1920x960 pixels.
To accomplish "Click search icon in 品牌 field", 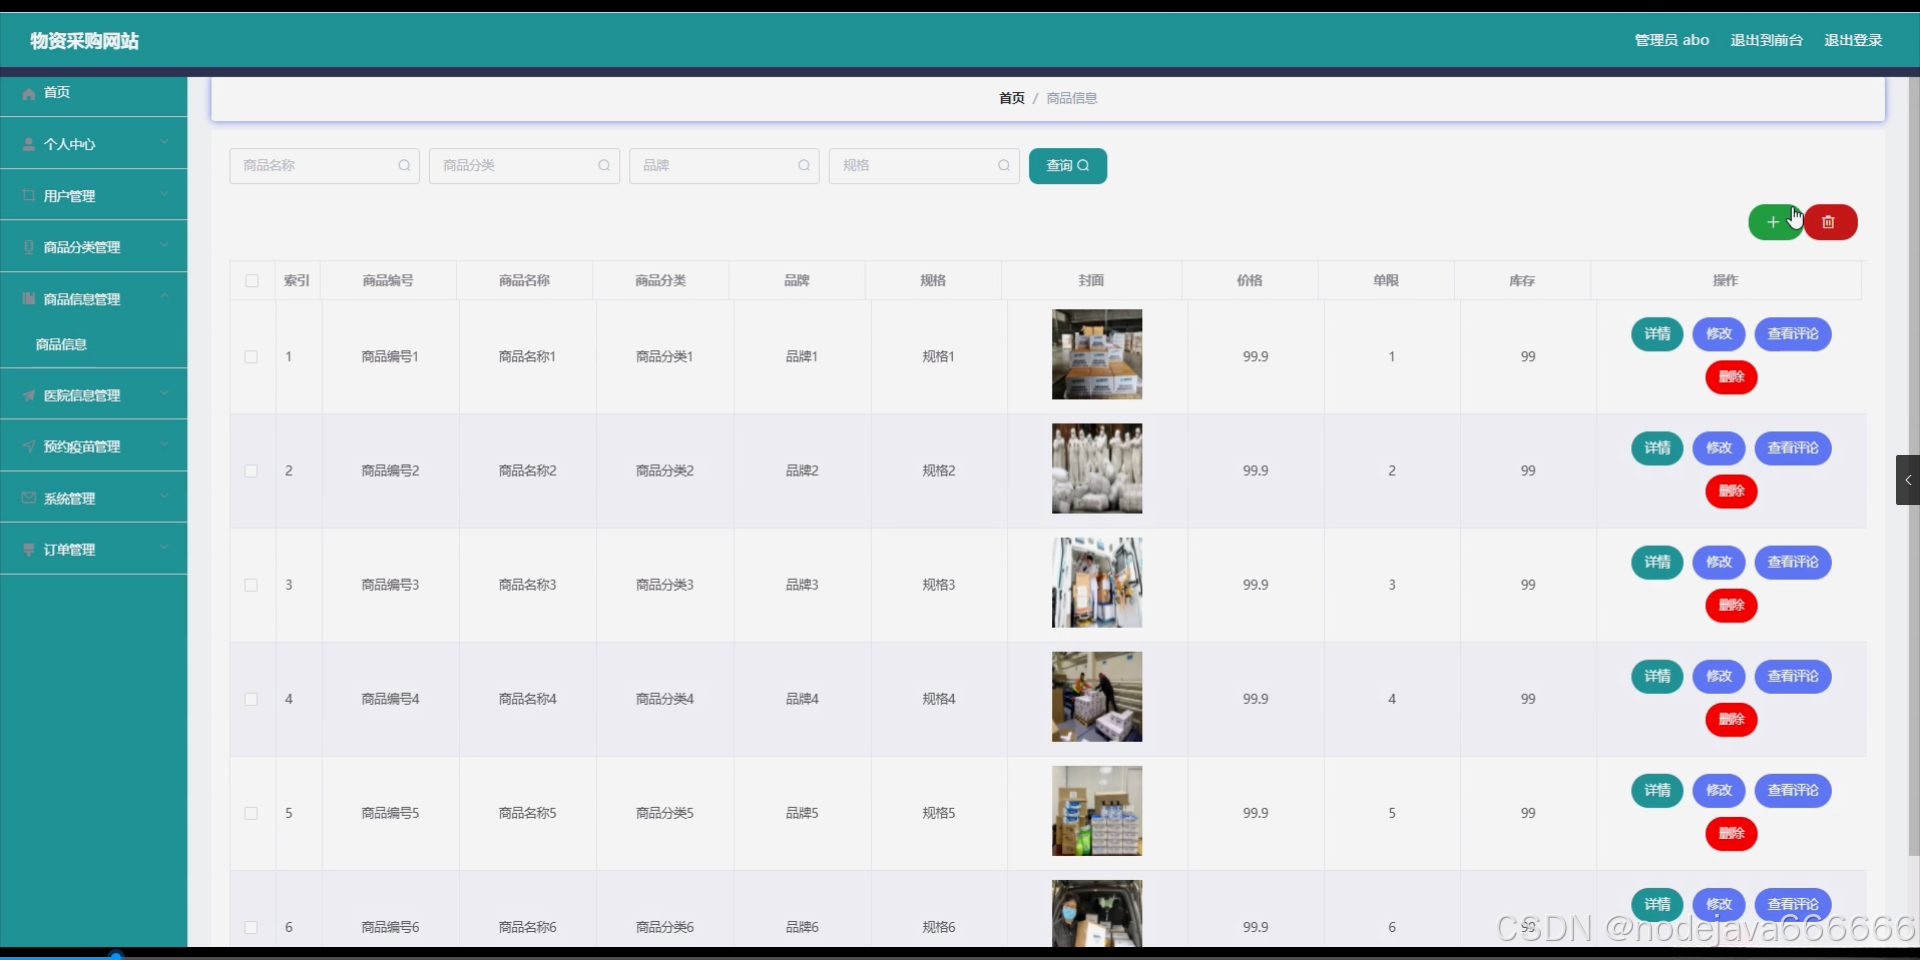I will pos(804,166).
